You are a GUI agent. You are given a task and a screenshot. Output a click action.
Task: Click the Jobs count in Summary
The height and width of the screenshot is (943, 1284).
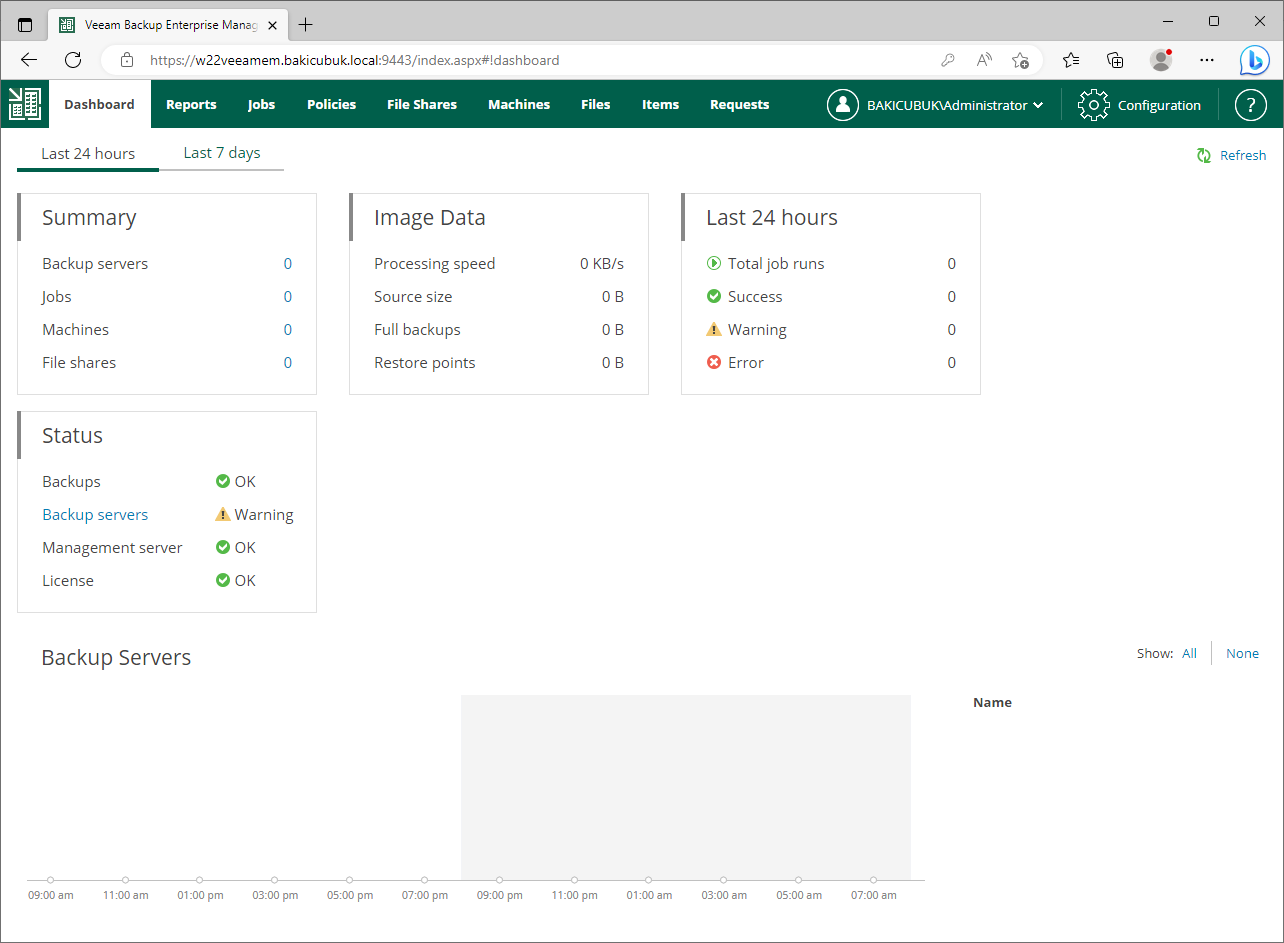288,297
